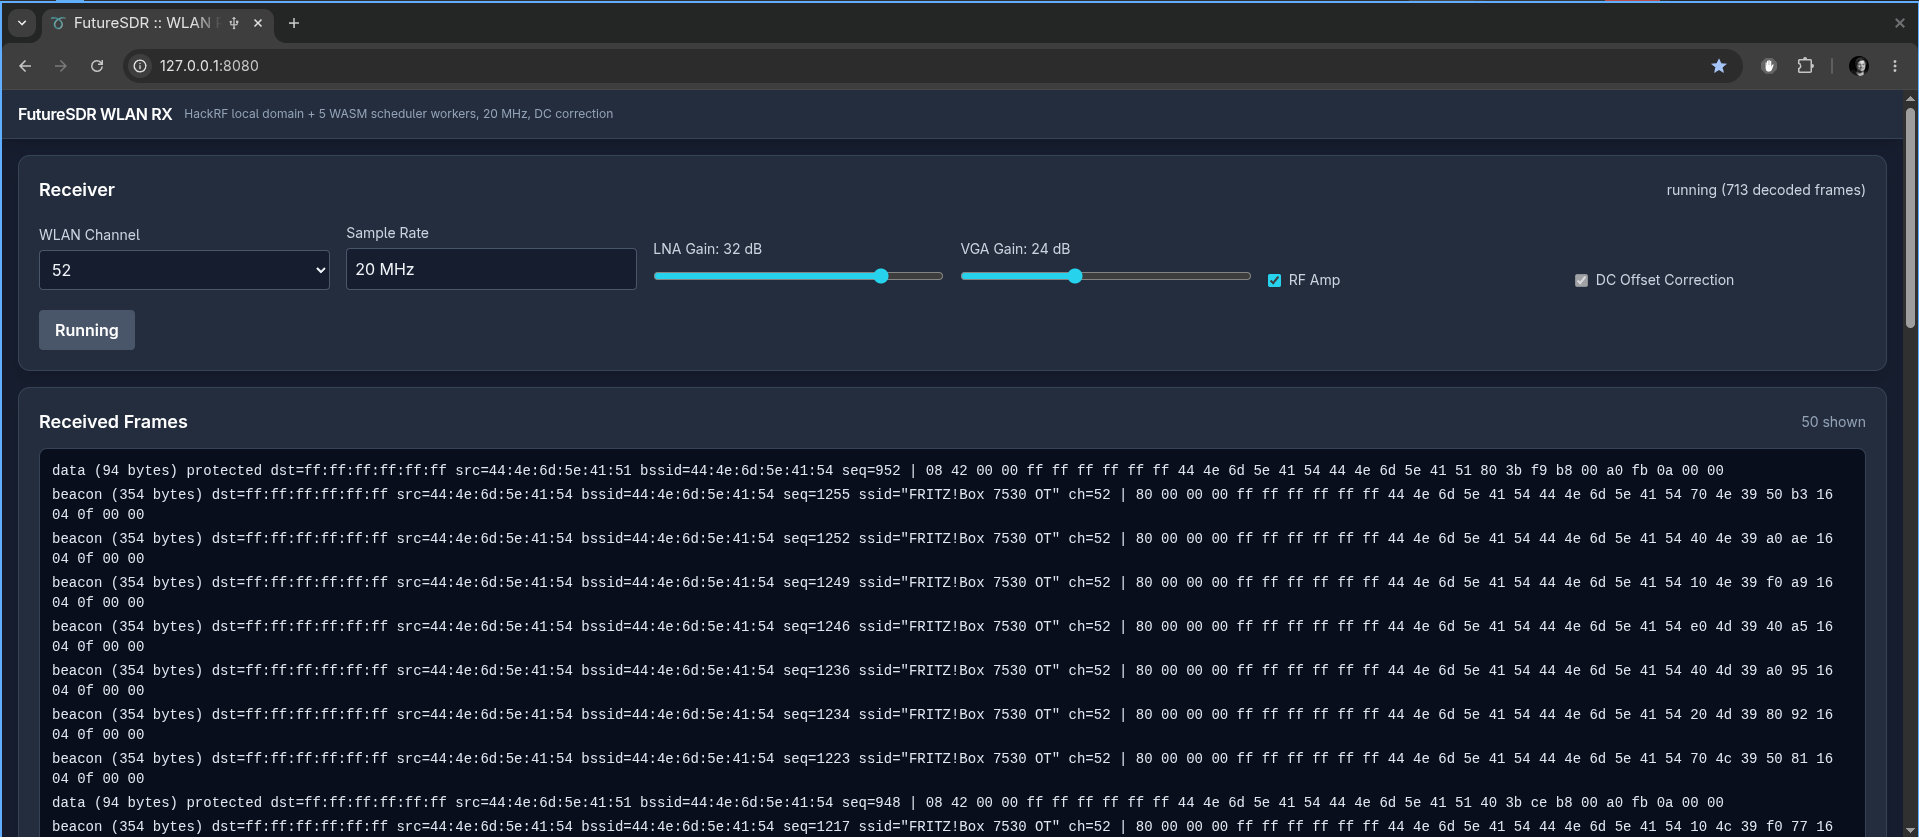Open new tab with plus button
1919x837 pixels.
pos(294,23)
